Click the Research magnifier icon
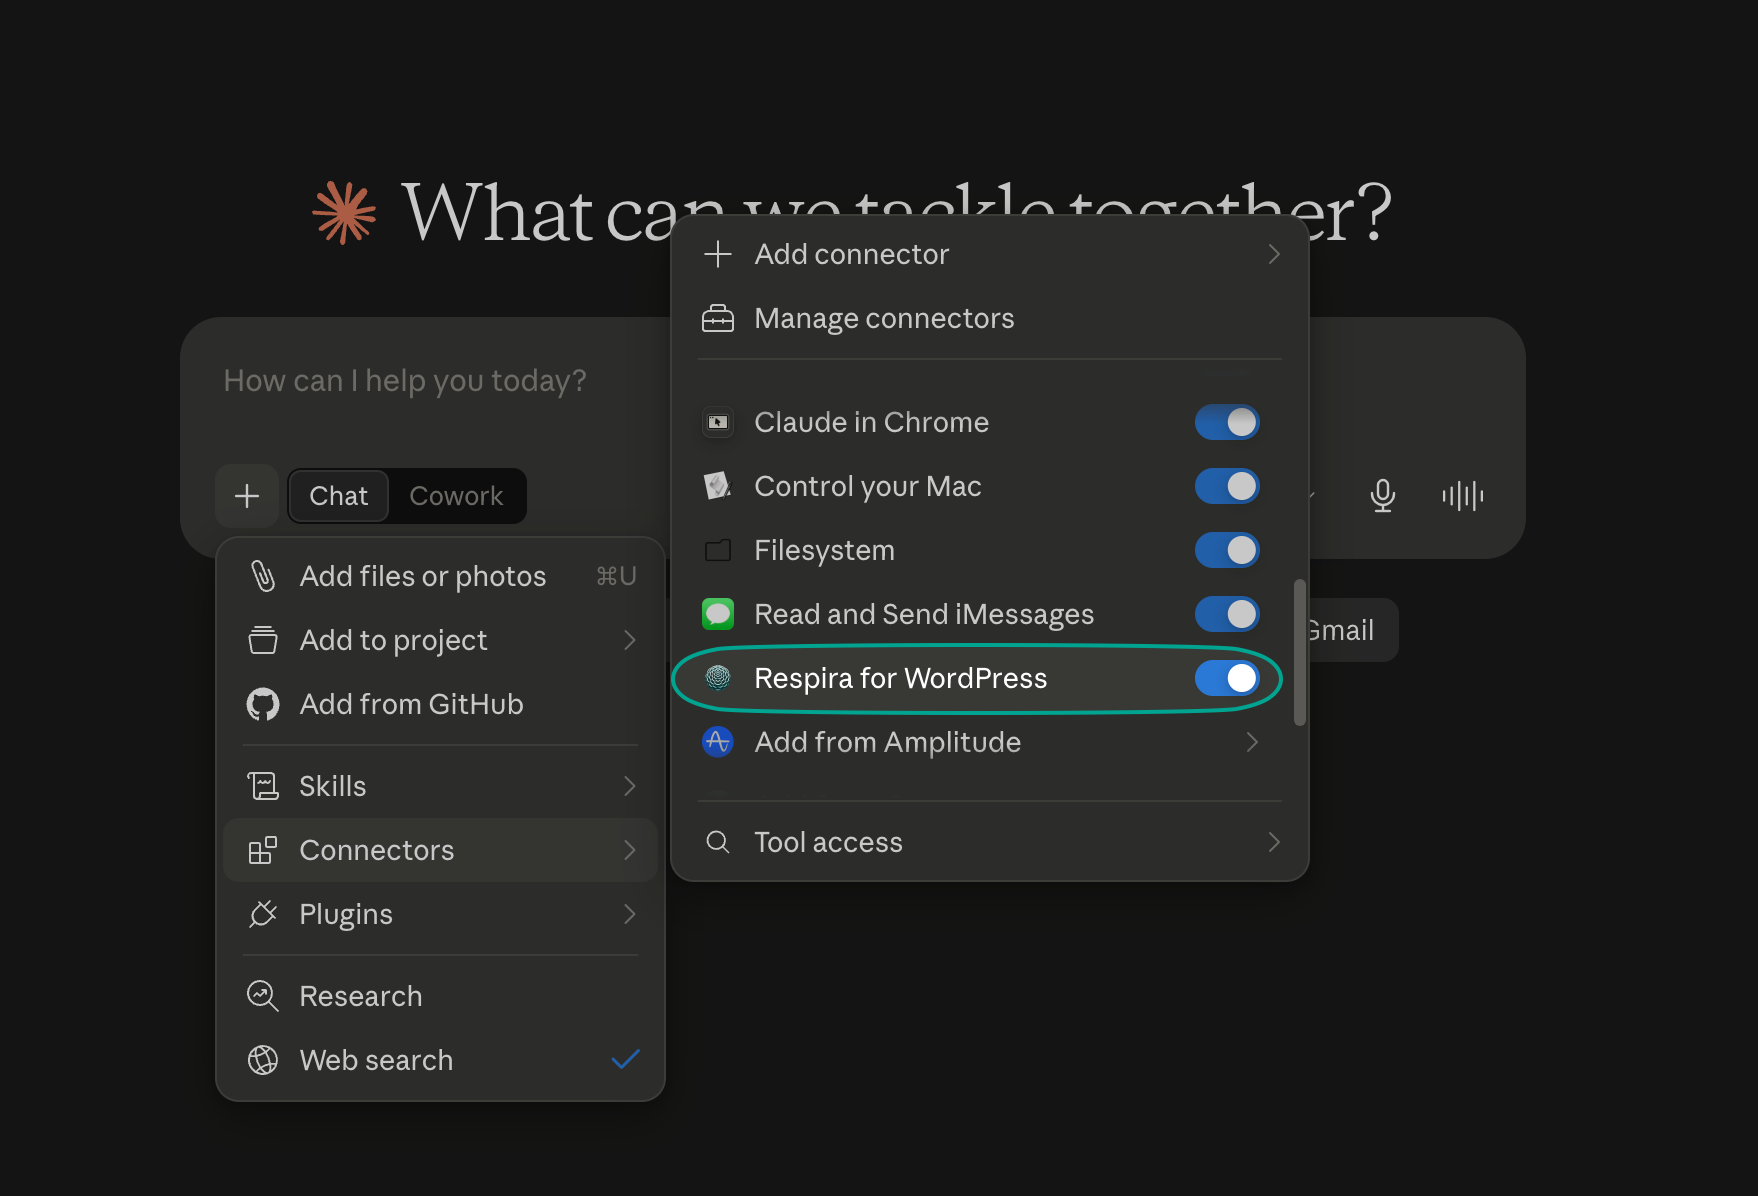Viewport: 1758px width, 1196px height. point(263,996)
